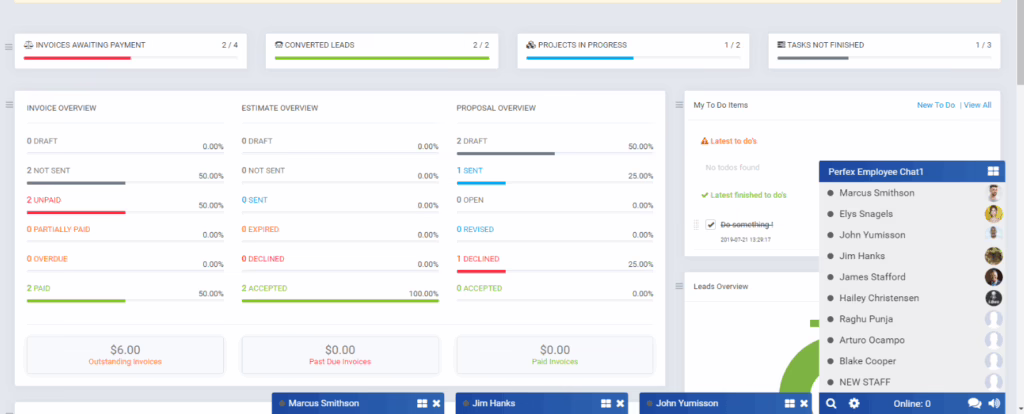Click the chat bubbles icon in chat footer

click(974, 404)
